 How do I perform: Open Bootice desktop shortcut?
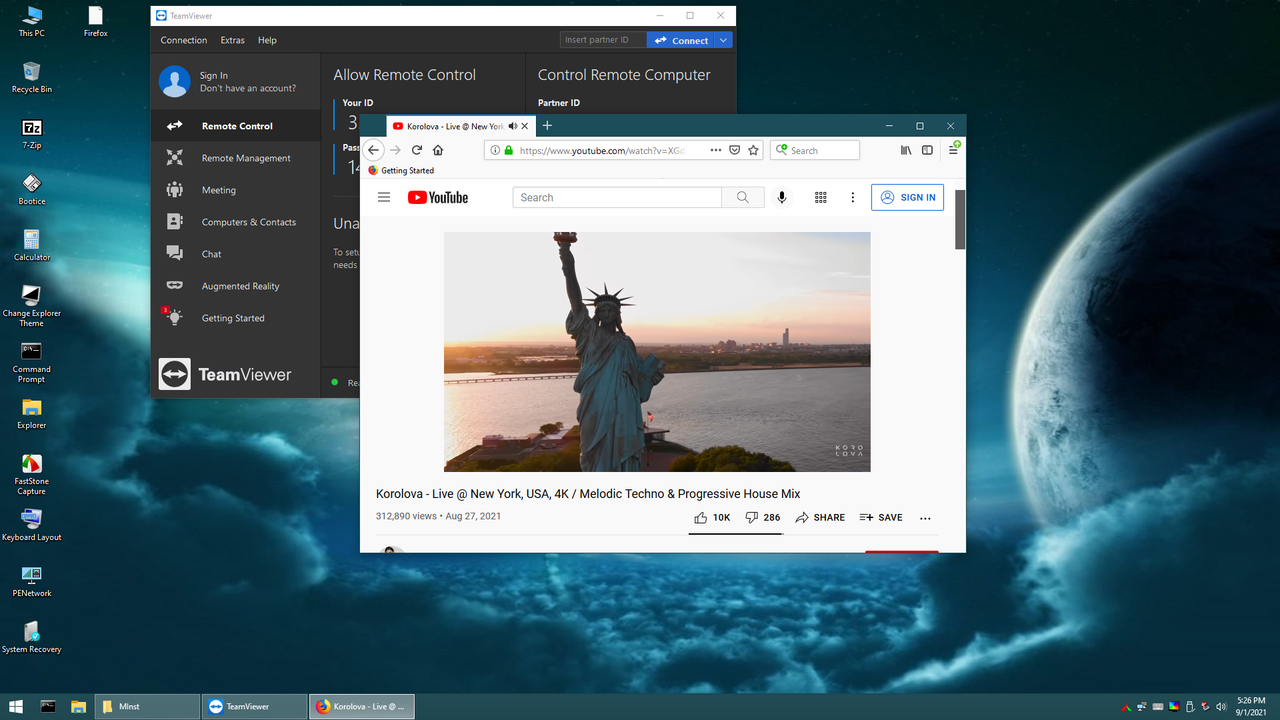(32, 189)
